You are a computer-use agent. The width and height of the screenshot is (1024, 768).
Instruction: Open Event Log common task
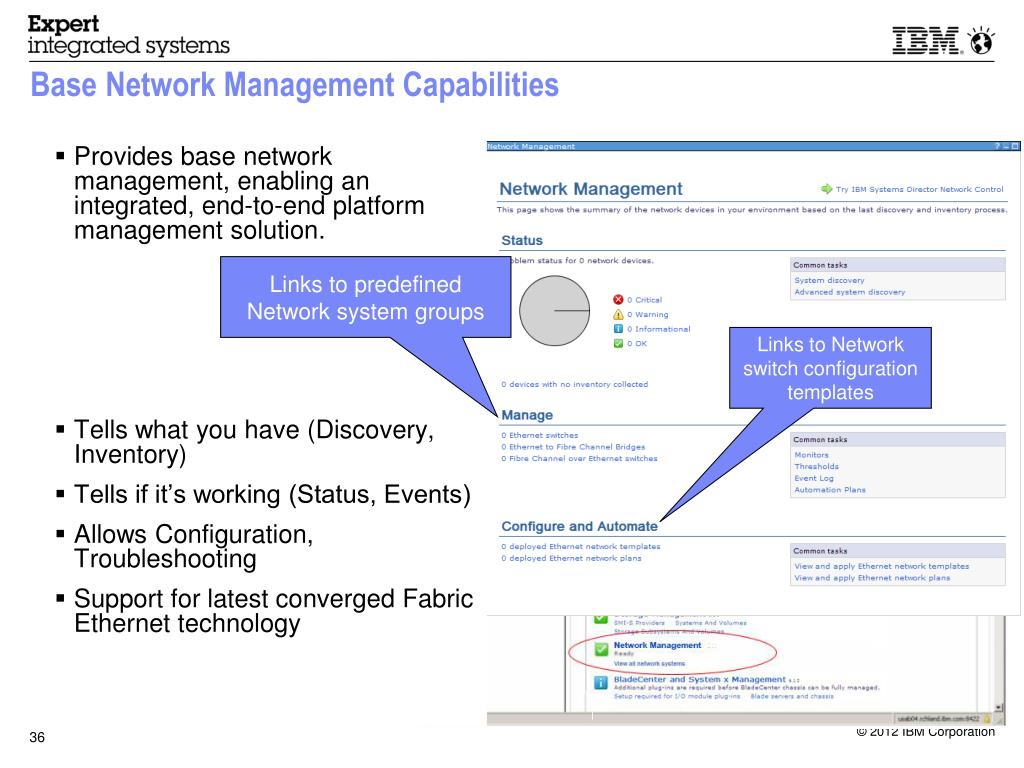coord(814,478)
